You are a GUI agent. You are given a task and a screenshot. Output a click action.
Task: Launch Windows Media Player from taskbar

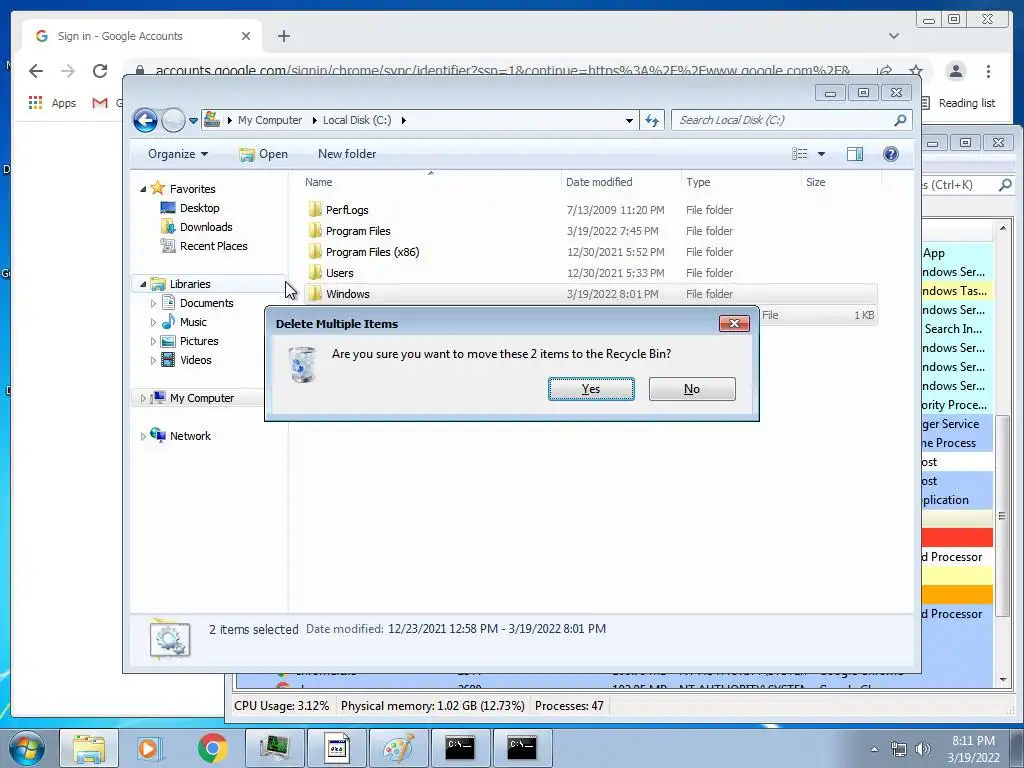click(x=149, y=748)
